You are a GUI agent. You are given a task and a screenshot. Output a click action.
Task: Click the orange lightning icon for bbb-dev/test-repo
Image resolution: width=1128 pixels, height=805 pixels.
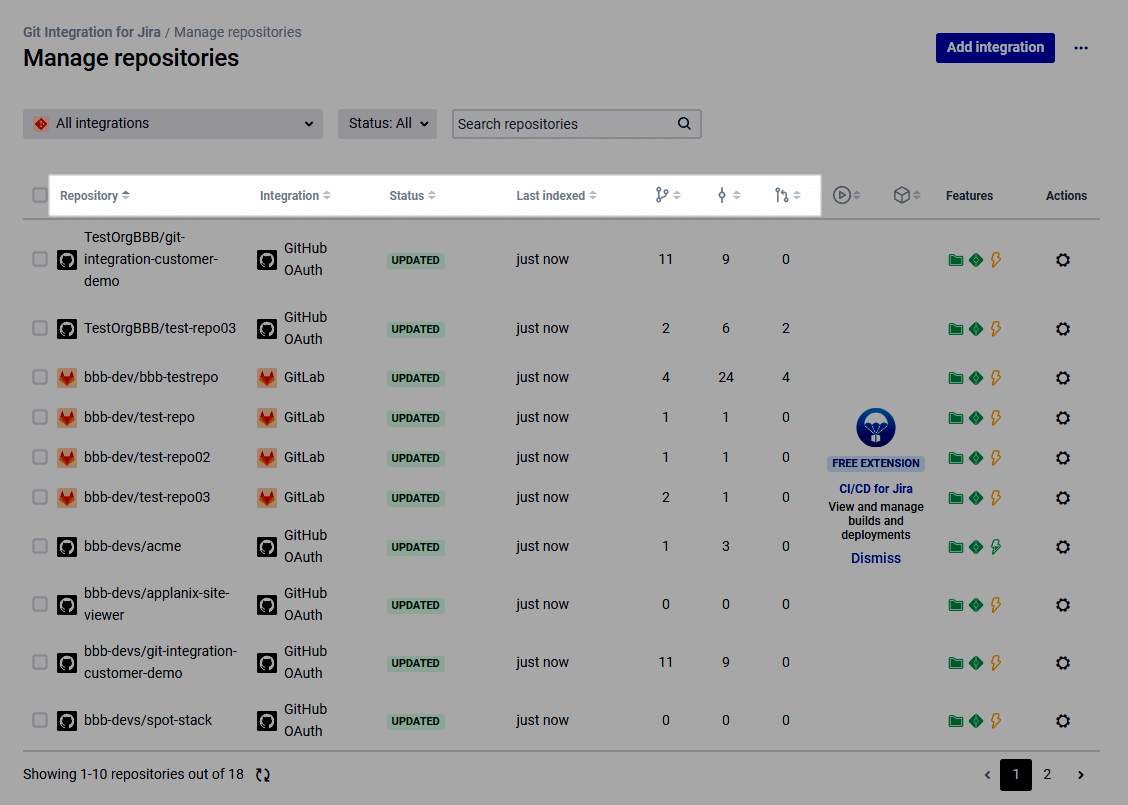[x=996, y=417]
